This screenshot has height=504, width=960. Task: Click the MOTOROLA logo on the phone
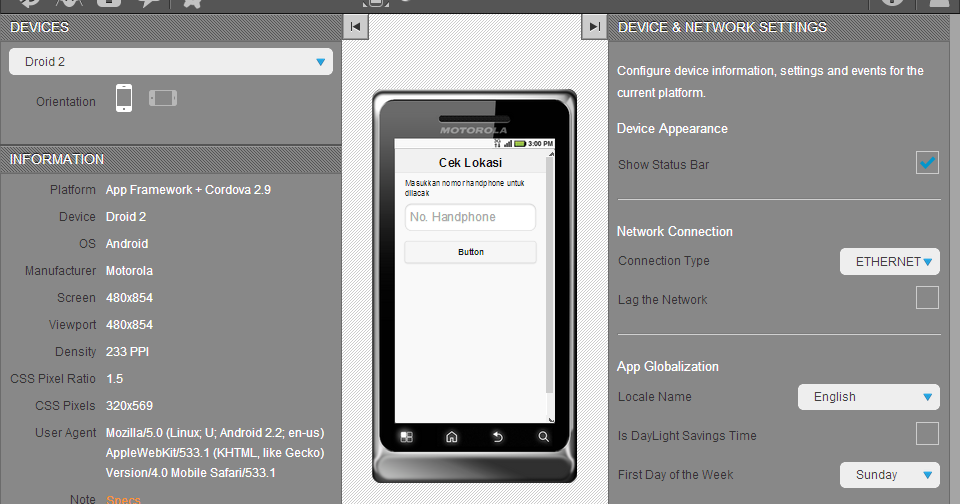point(474,130)
